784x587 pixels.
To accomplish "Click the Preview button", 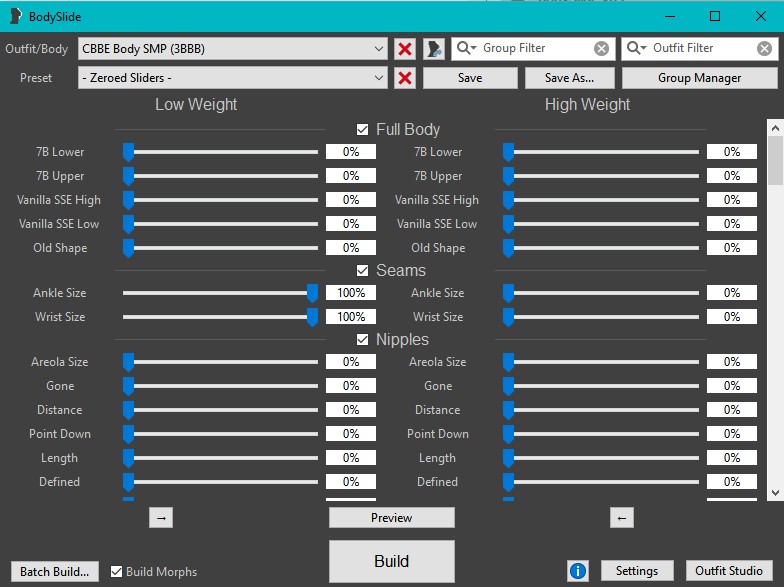I will 392,518.
